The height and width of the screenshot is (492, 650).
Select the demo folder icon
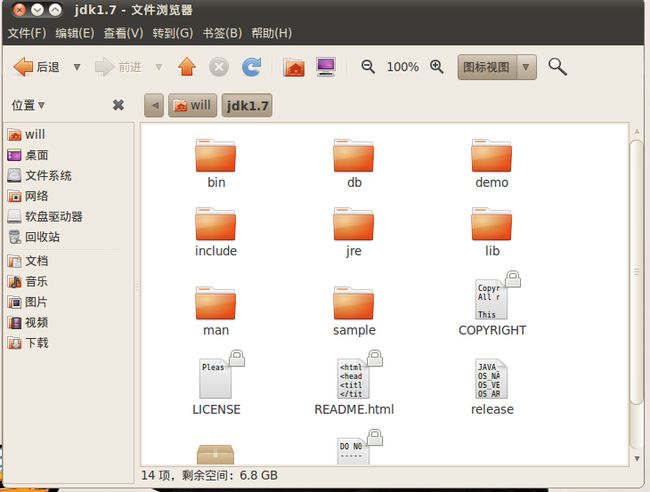pyautogui.click(x=492, y=155)
